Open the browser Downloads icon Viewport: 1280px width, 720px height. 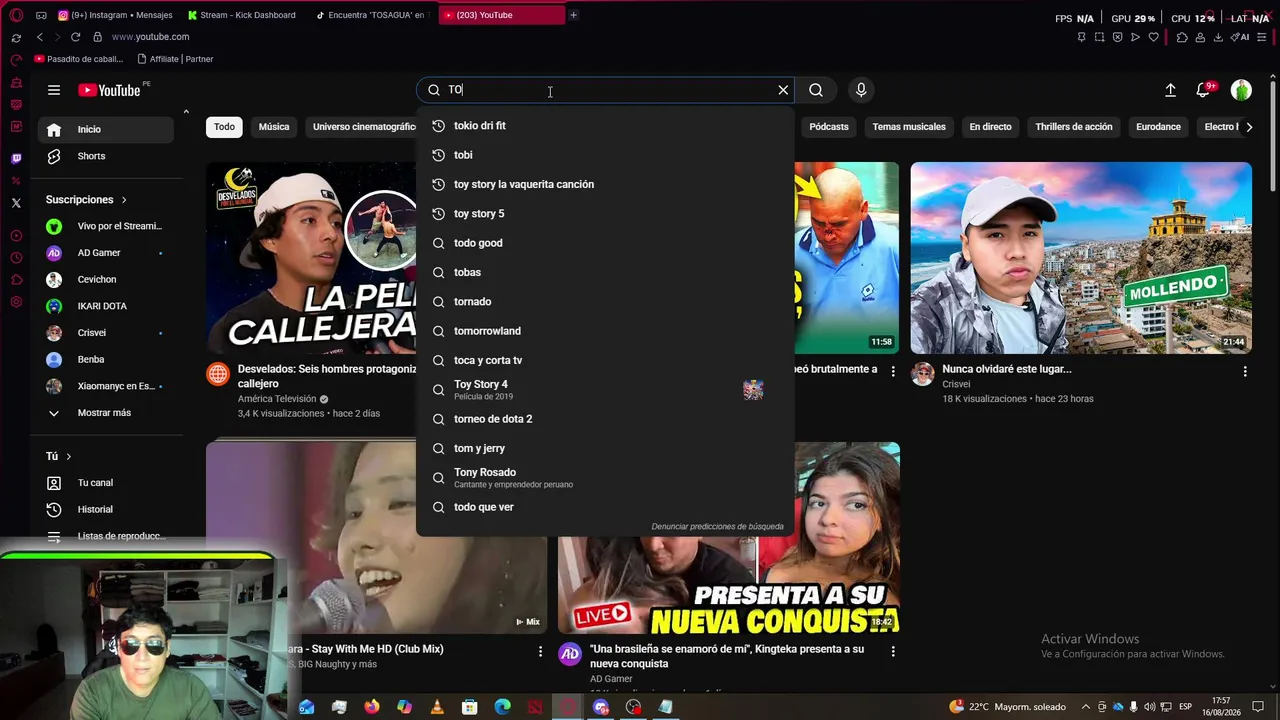1218,37
